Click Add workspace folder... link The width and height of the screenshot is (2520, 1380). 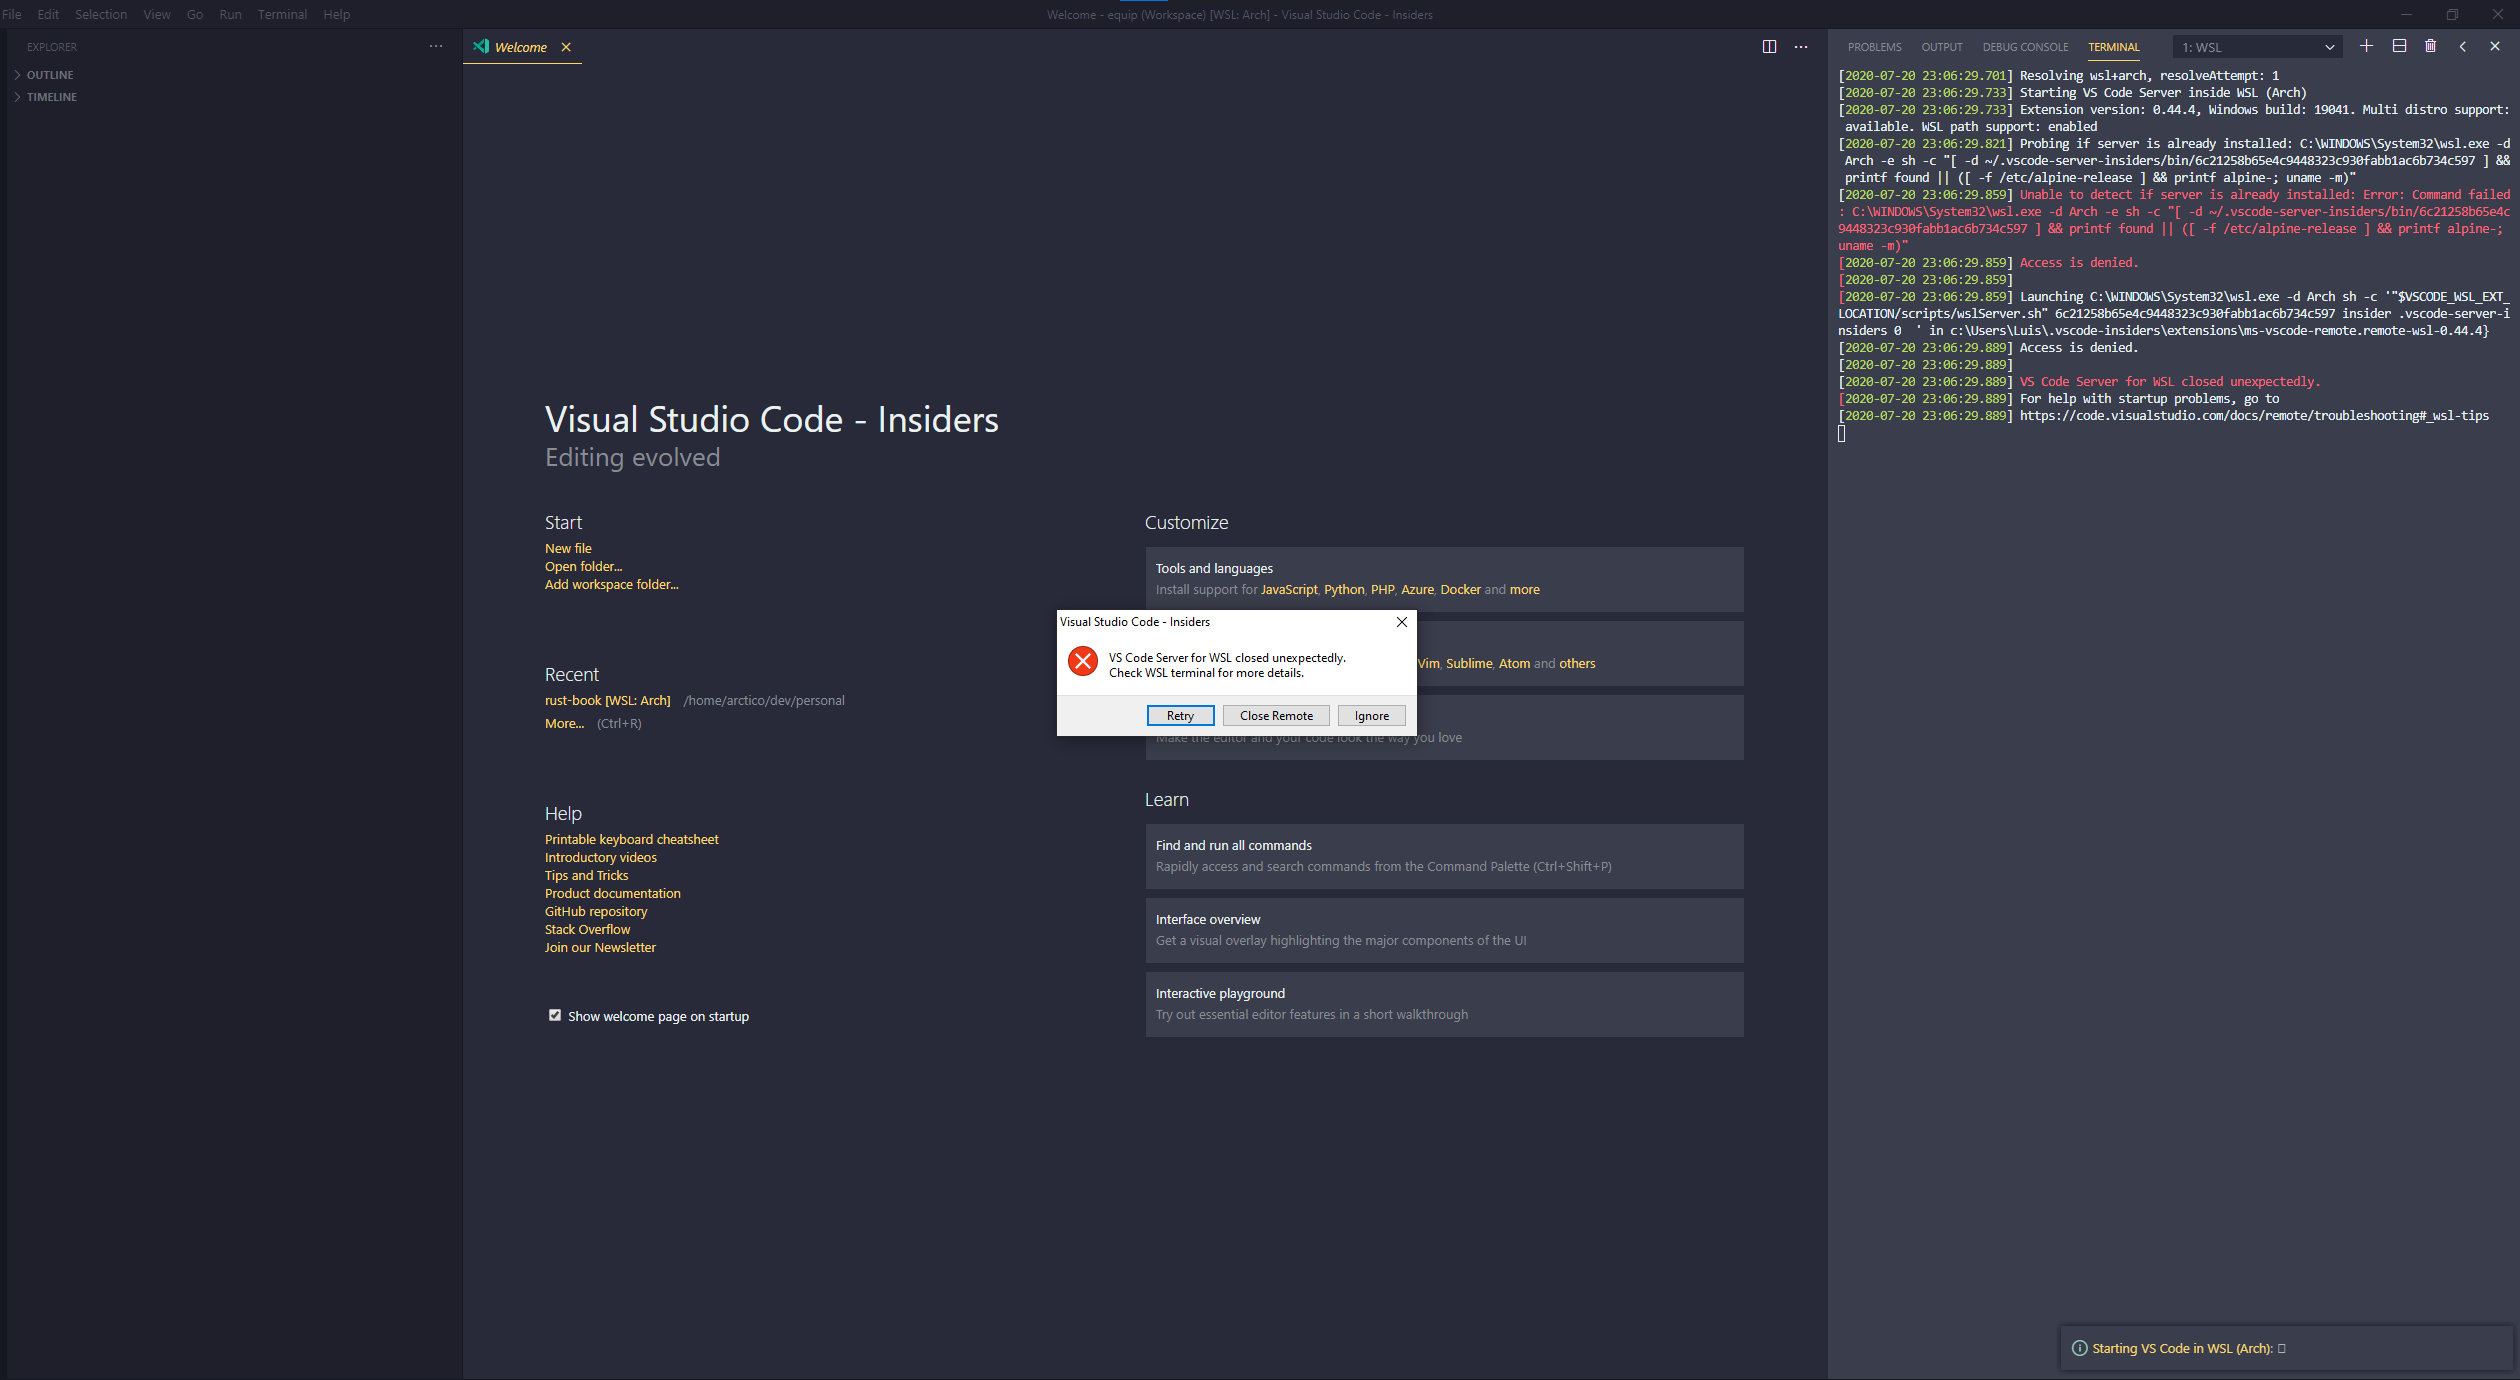[611, 584]
